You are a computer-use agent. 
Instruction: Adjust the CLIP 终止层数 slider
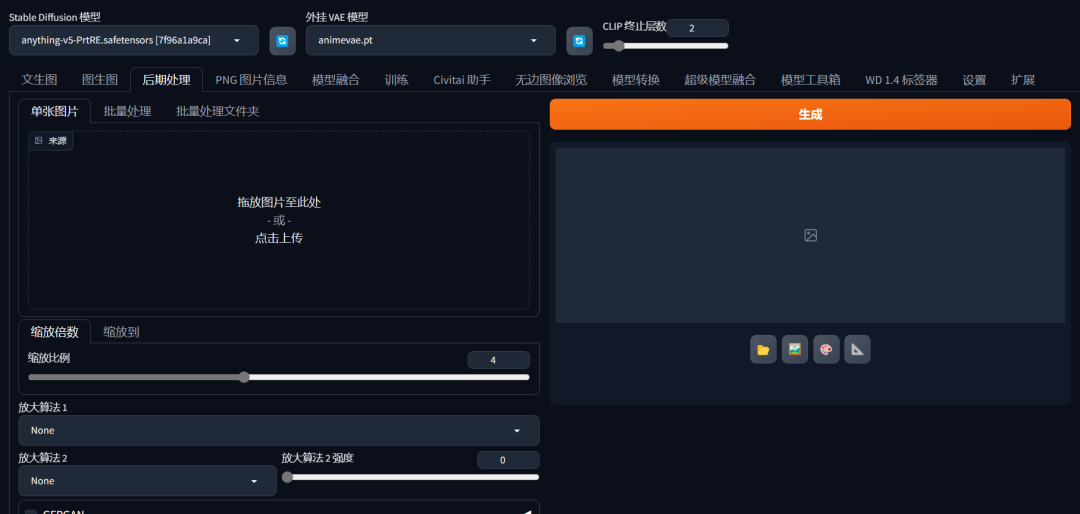tap(665, 46)
